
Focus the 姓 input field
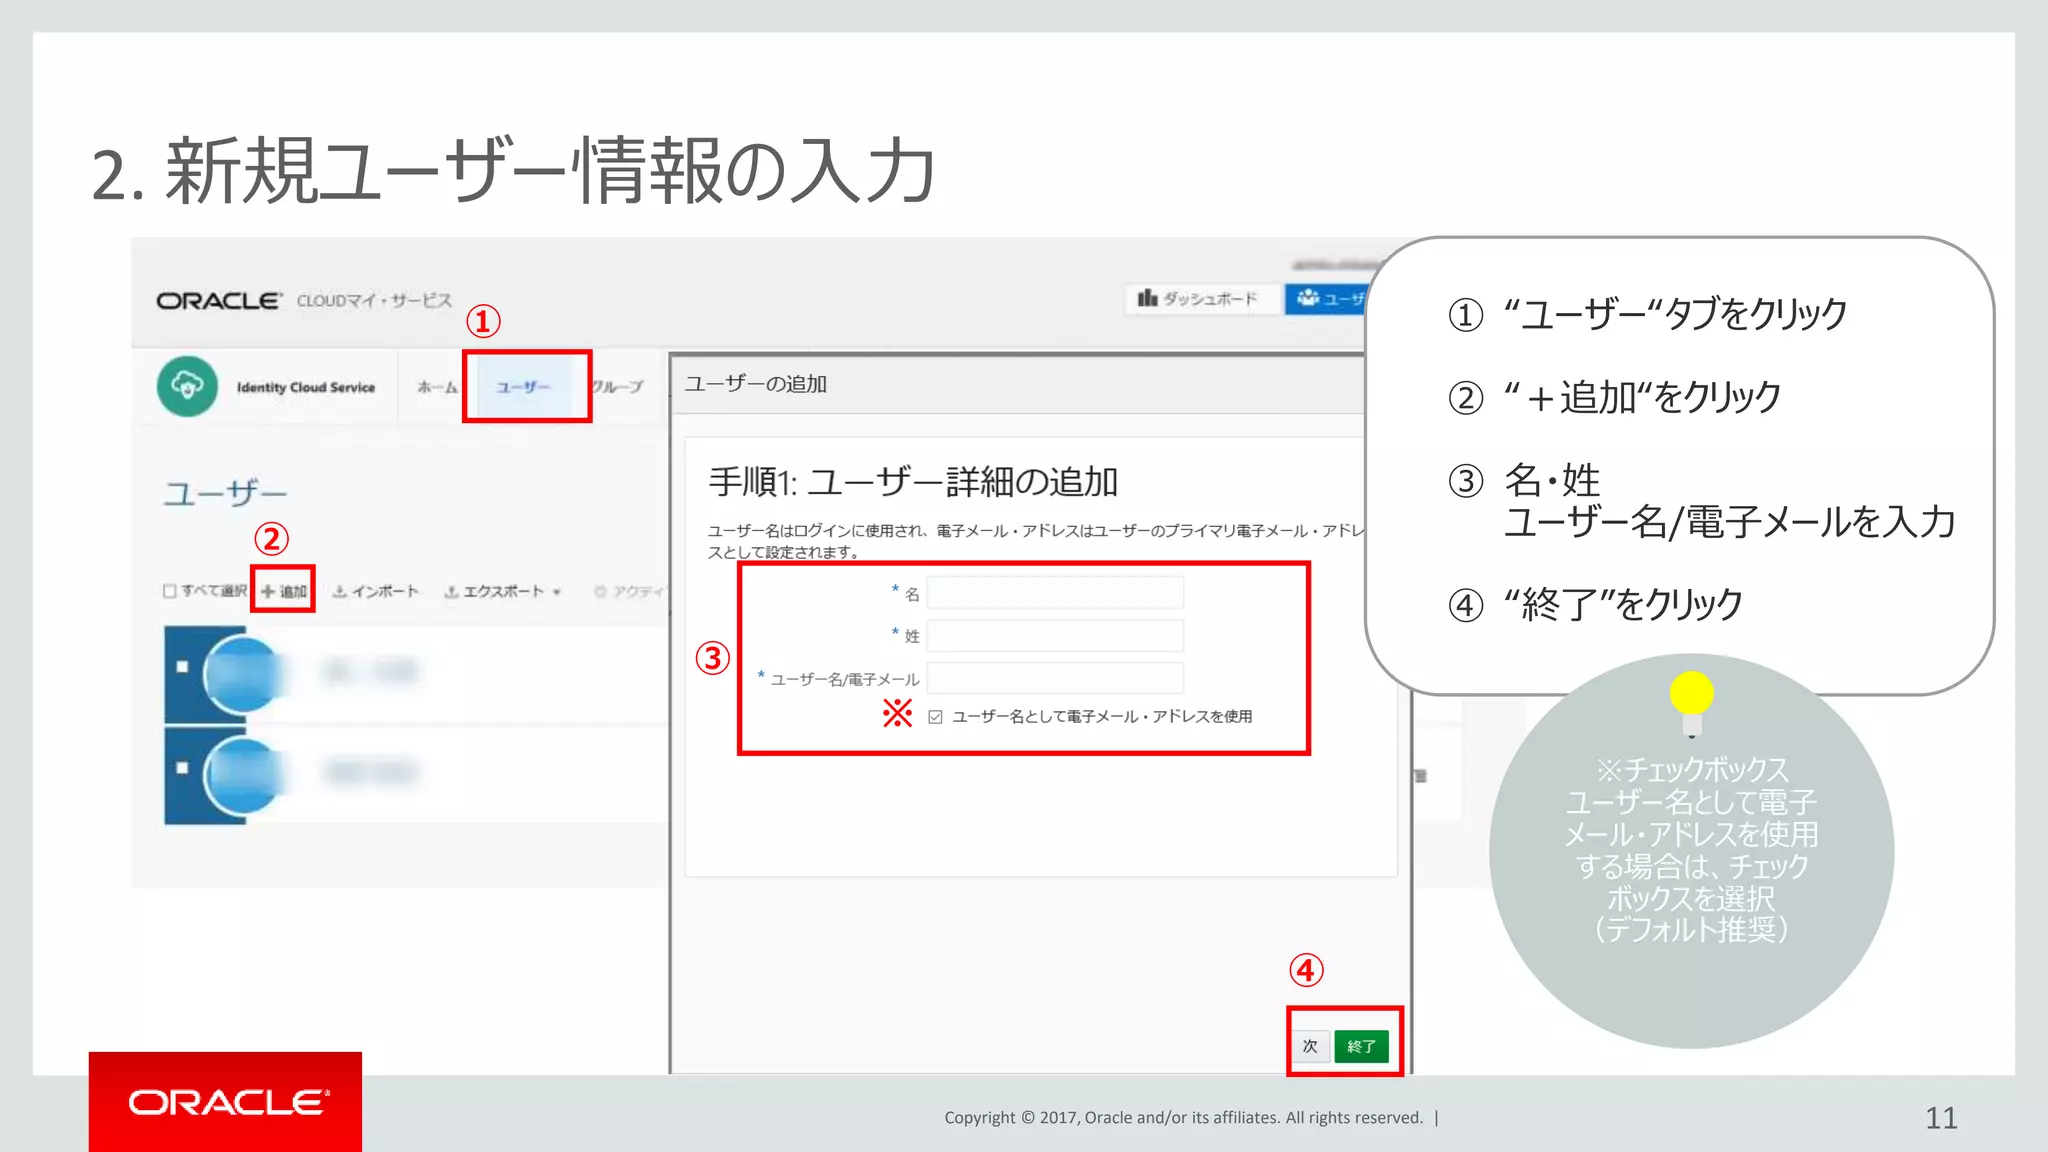point(1055,636)
